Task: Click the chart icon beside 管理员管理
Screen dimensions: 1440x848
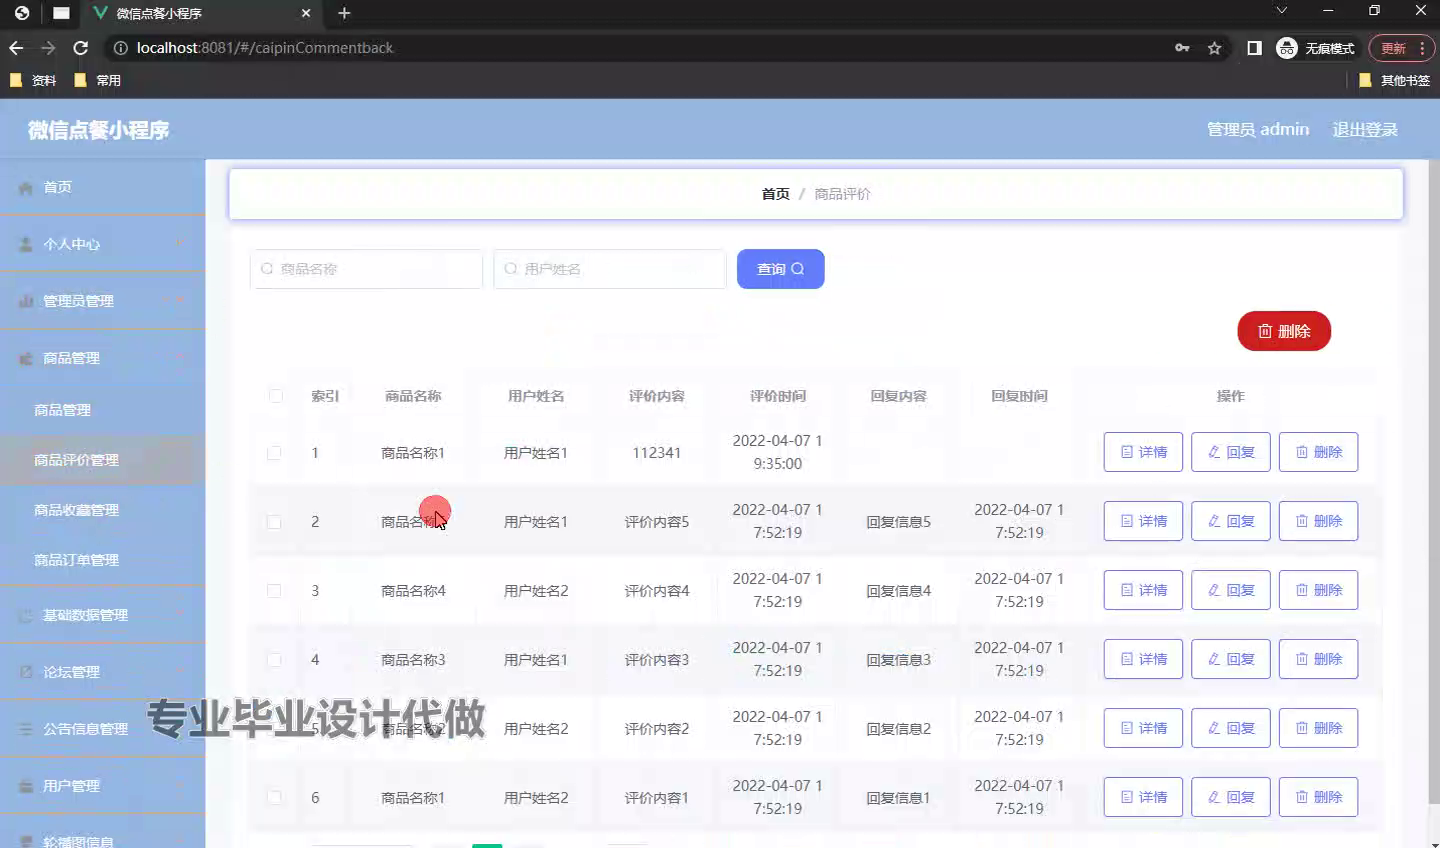Action: pos(26,301)
